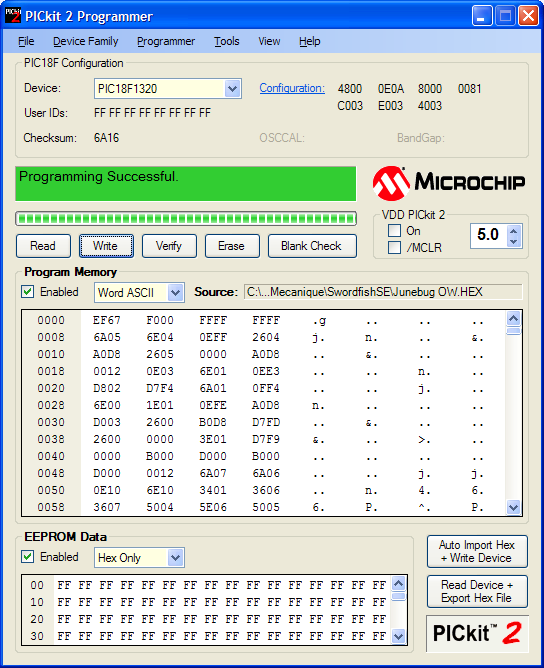Disable the EEPROM Data Enabled checkbox
The image size is (544, 668).
coord(28,557)
